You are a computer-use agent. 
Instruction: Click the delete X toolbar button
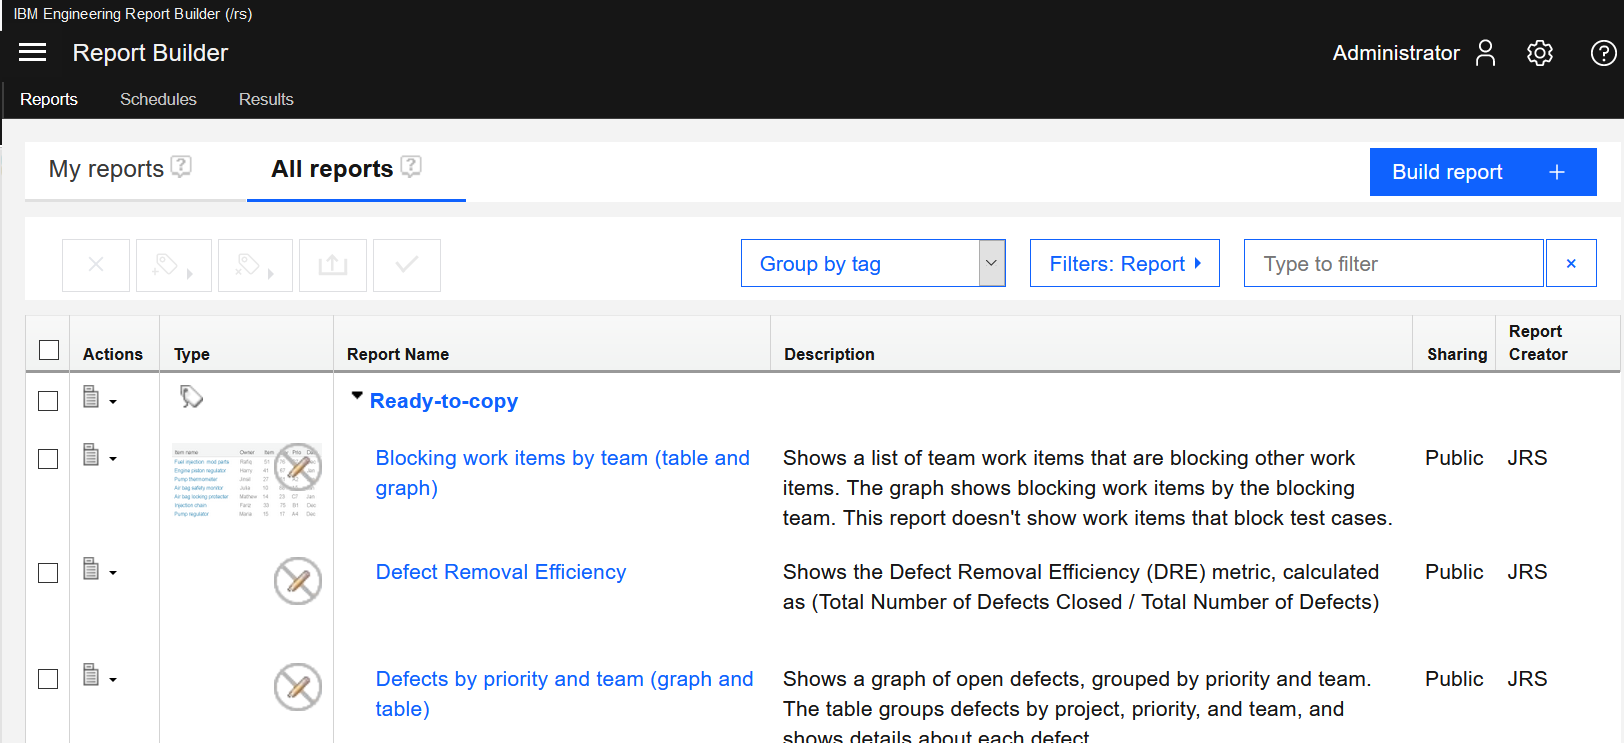[96, 265]
